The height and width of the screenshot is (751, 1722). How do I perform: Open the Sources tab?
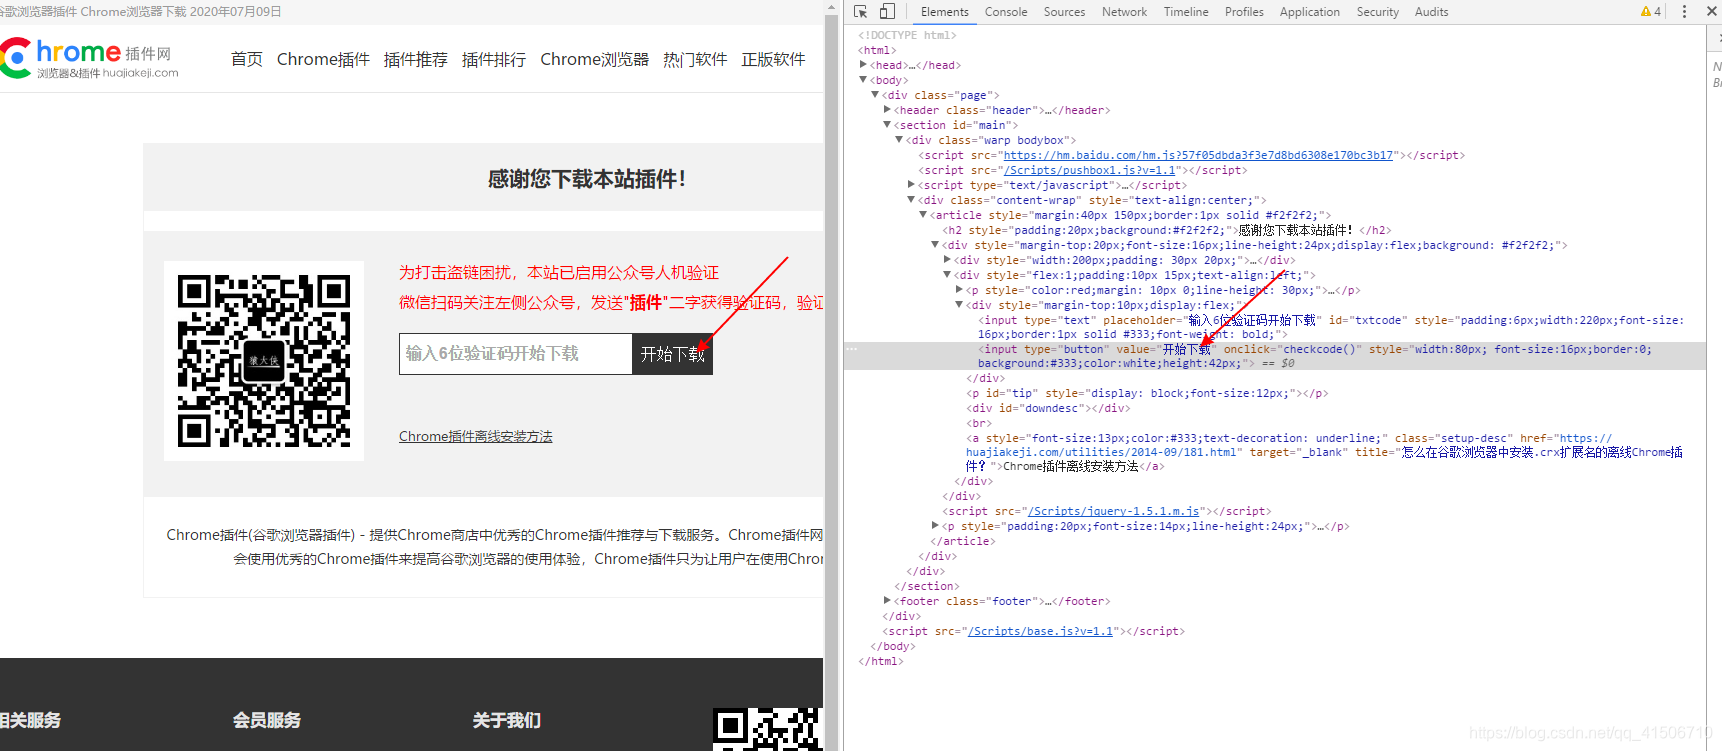[1064, 12]
